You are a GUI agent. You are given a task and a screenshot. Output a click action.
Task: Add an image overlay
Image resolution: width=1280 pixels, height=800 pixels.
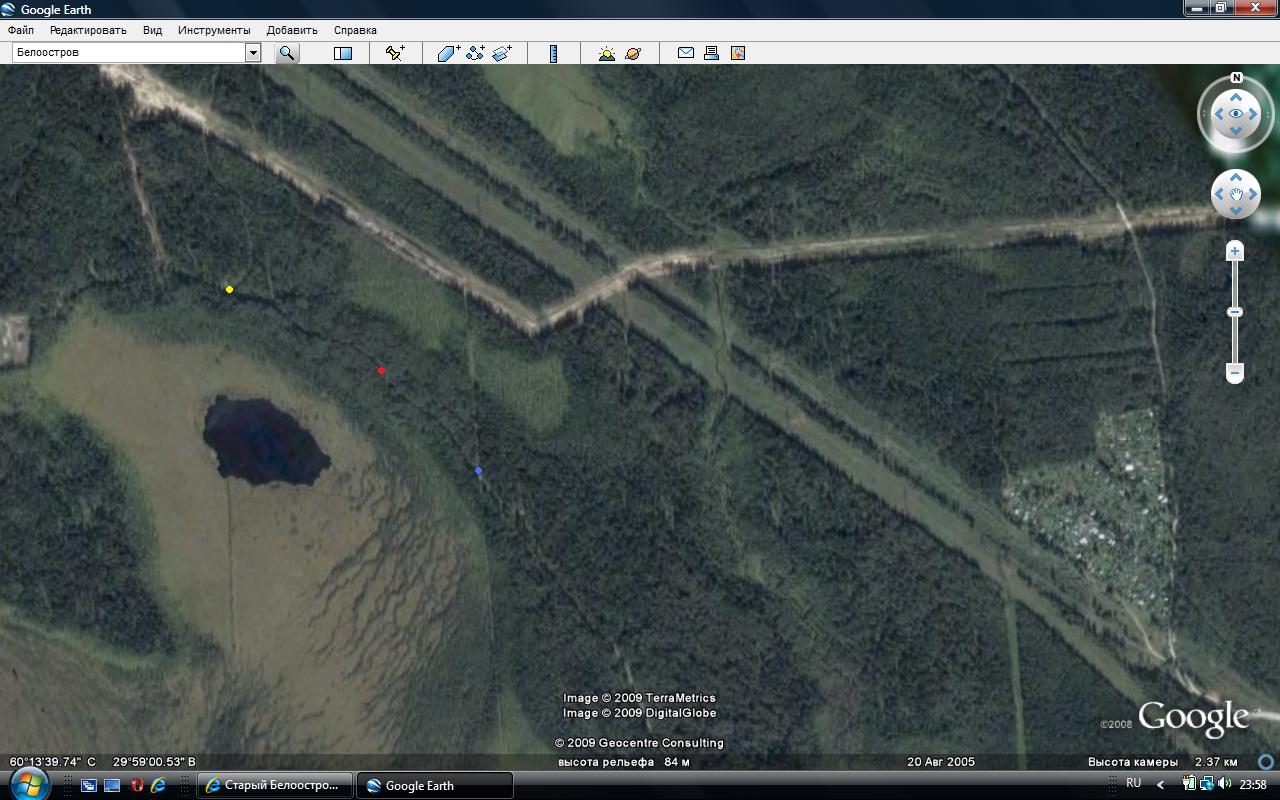click(x=502, y=53)
